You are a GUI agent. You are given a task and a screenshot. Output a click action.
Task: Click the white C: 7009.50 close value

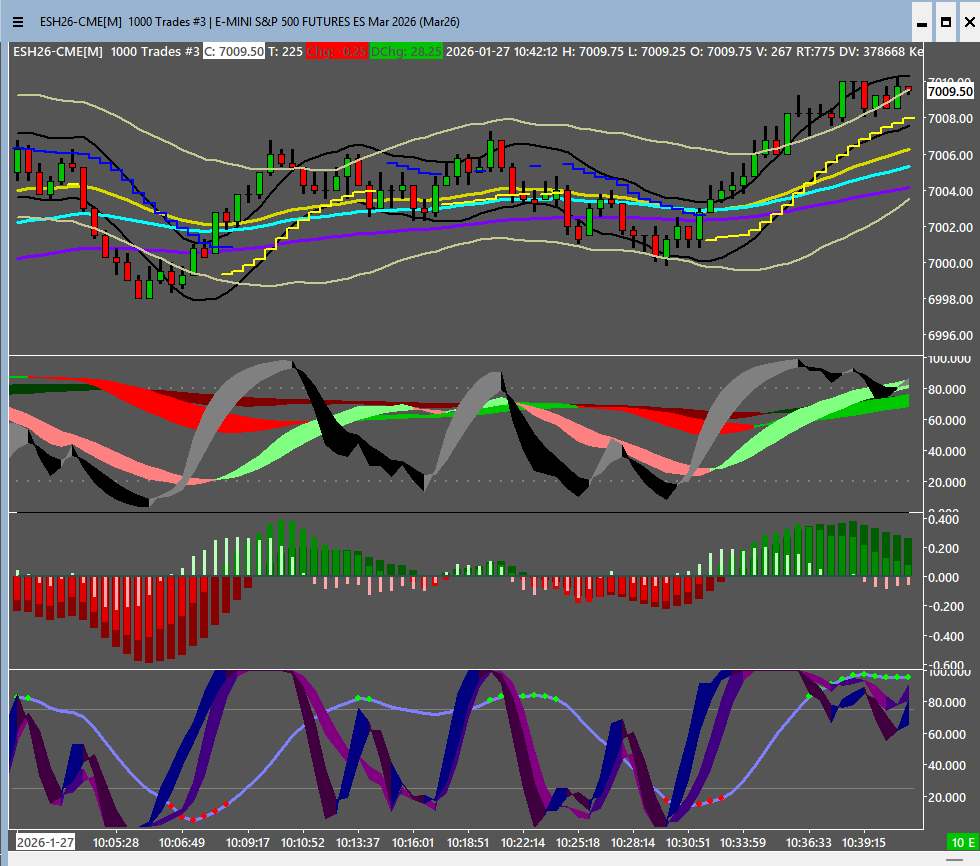234,51
